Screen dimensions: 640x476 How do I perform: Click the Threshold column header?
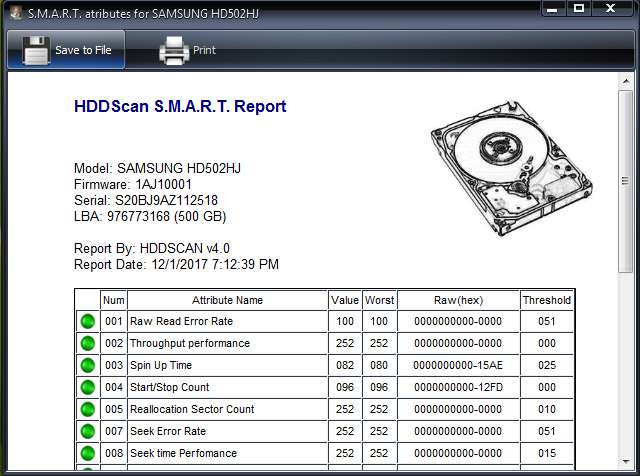tap(546, 300)
